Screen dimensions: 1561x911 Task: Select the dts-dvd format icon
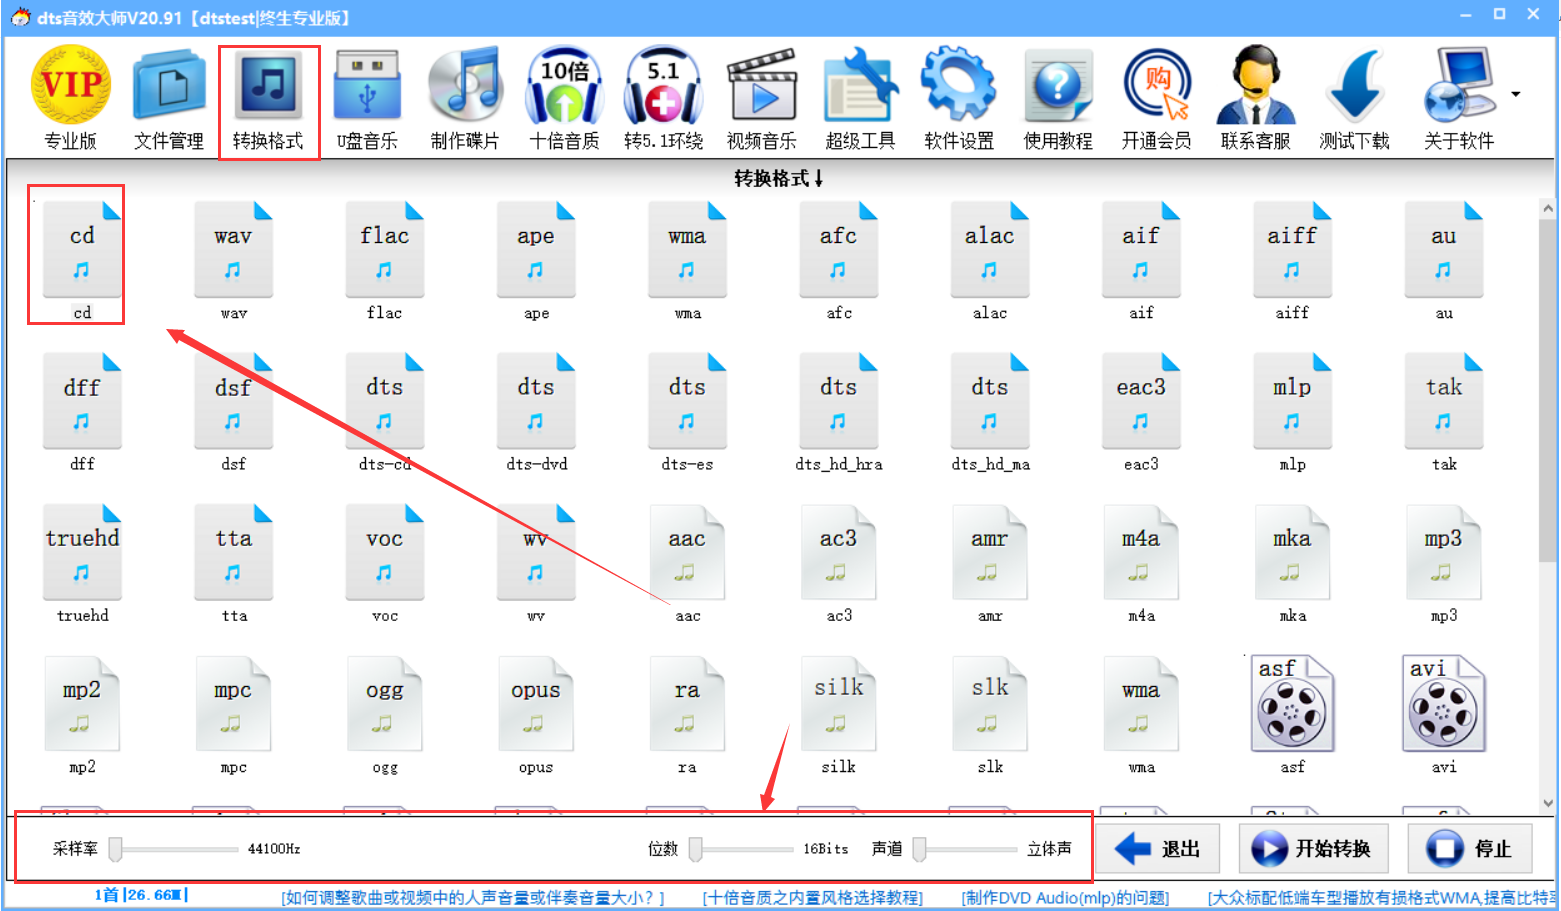(536, 411)
